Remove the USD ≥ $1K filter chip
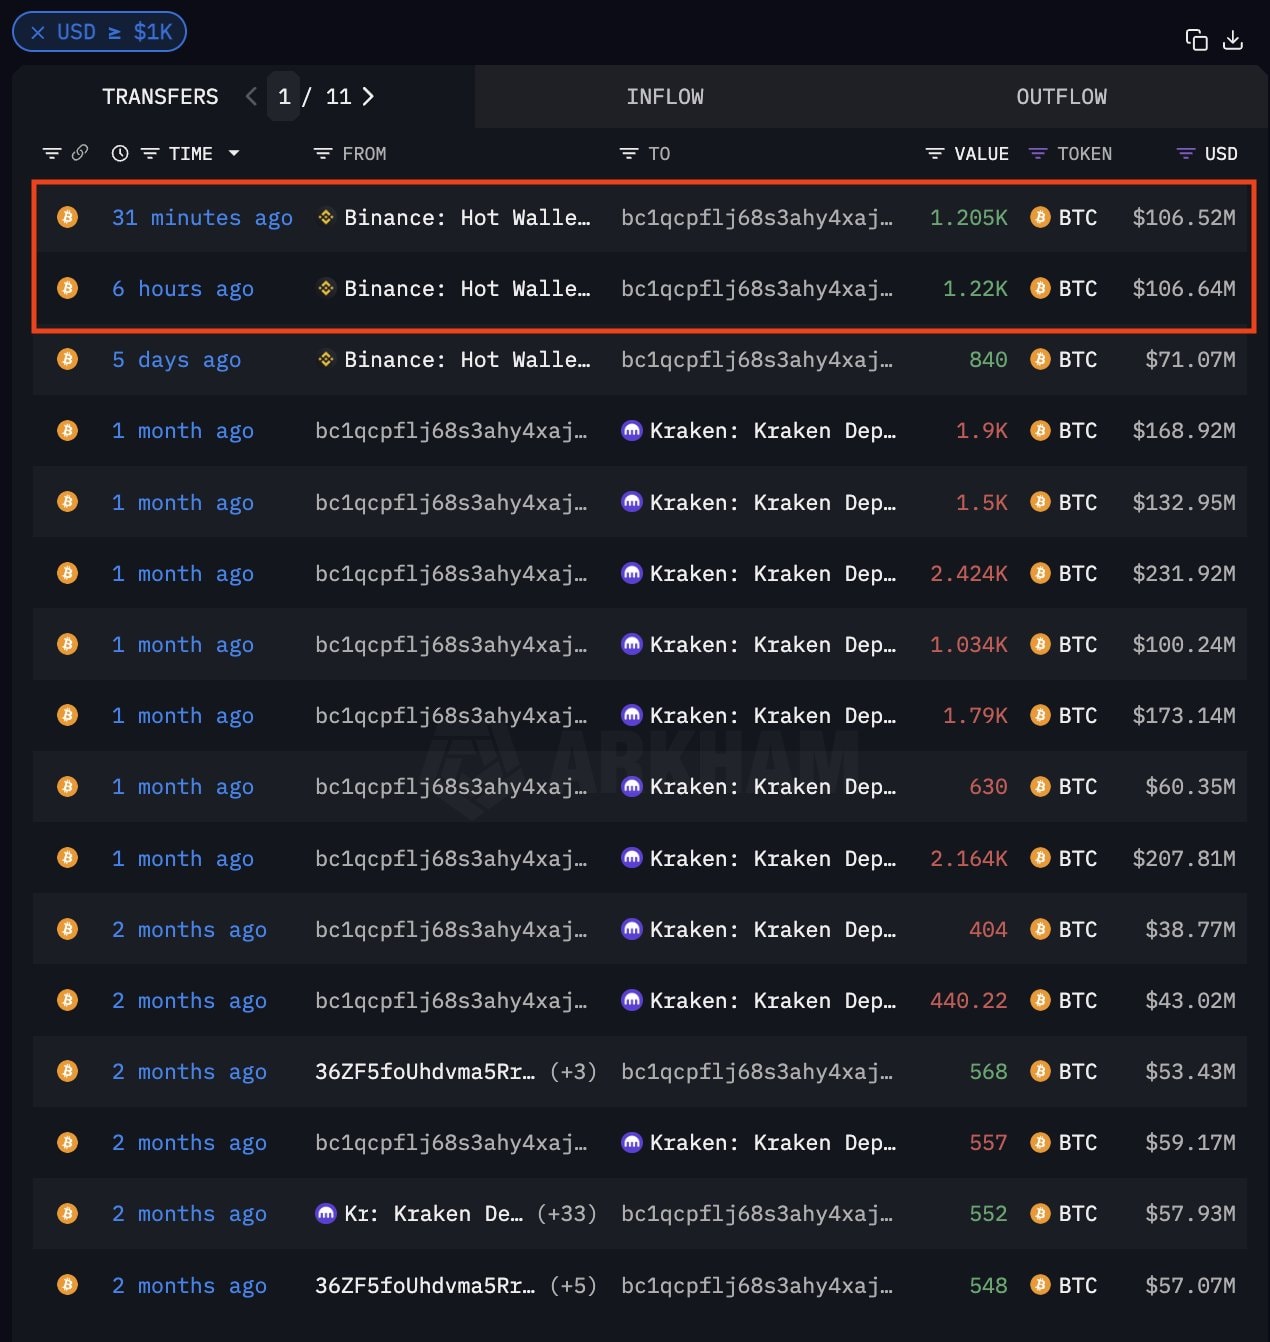The height and width of the screenshot is (1342, 1270). point(38,33)
